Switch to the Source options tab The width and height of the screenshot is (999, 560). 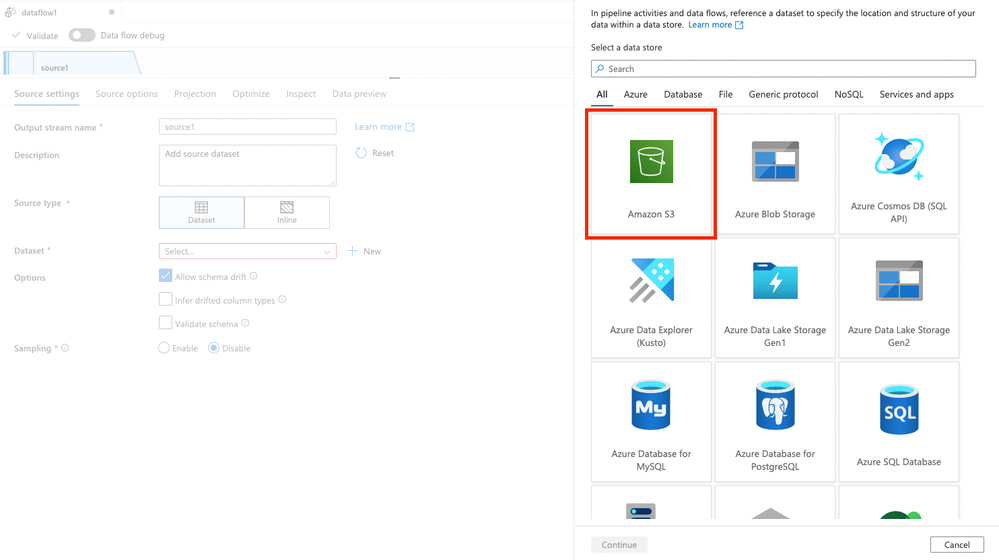point(127,94)
